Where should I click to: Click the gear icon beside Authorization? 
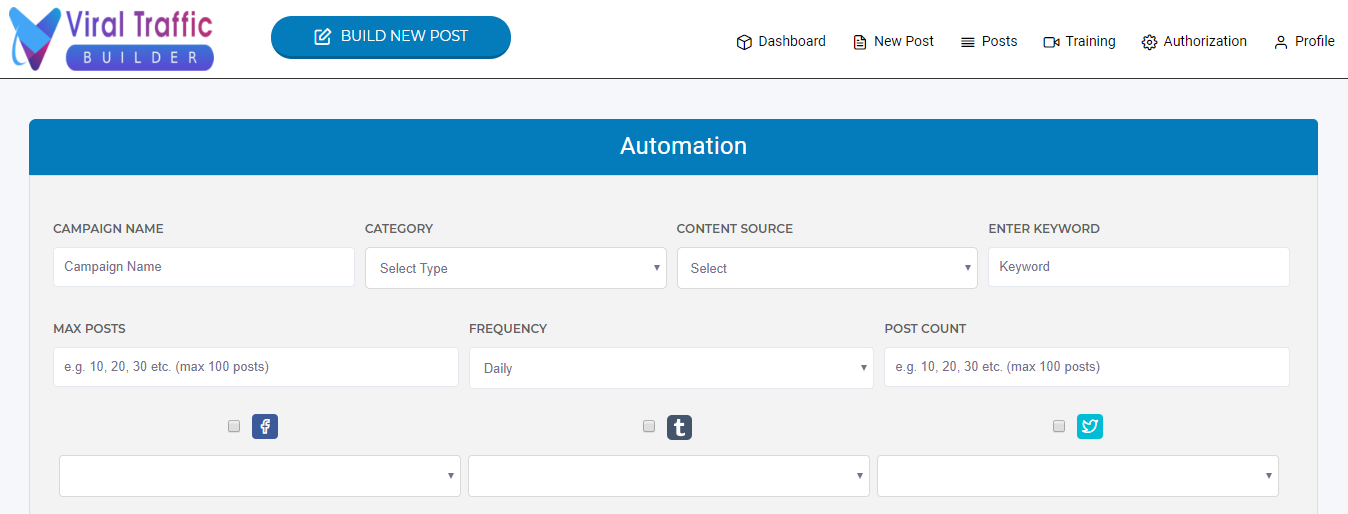1150,42
